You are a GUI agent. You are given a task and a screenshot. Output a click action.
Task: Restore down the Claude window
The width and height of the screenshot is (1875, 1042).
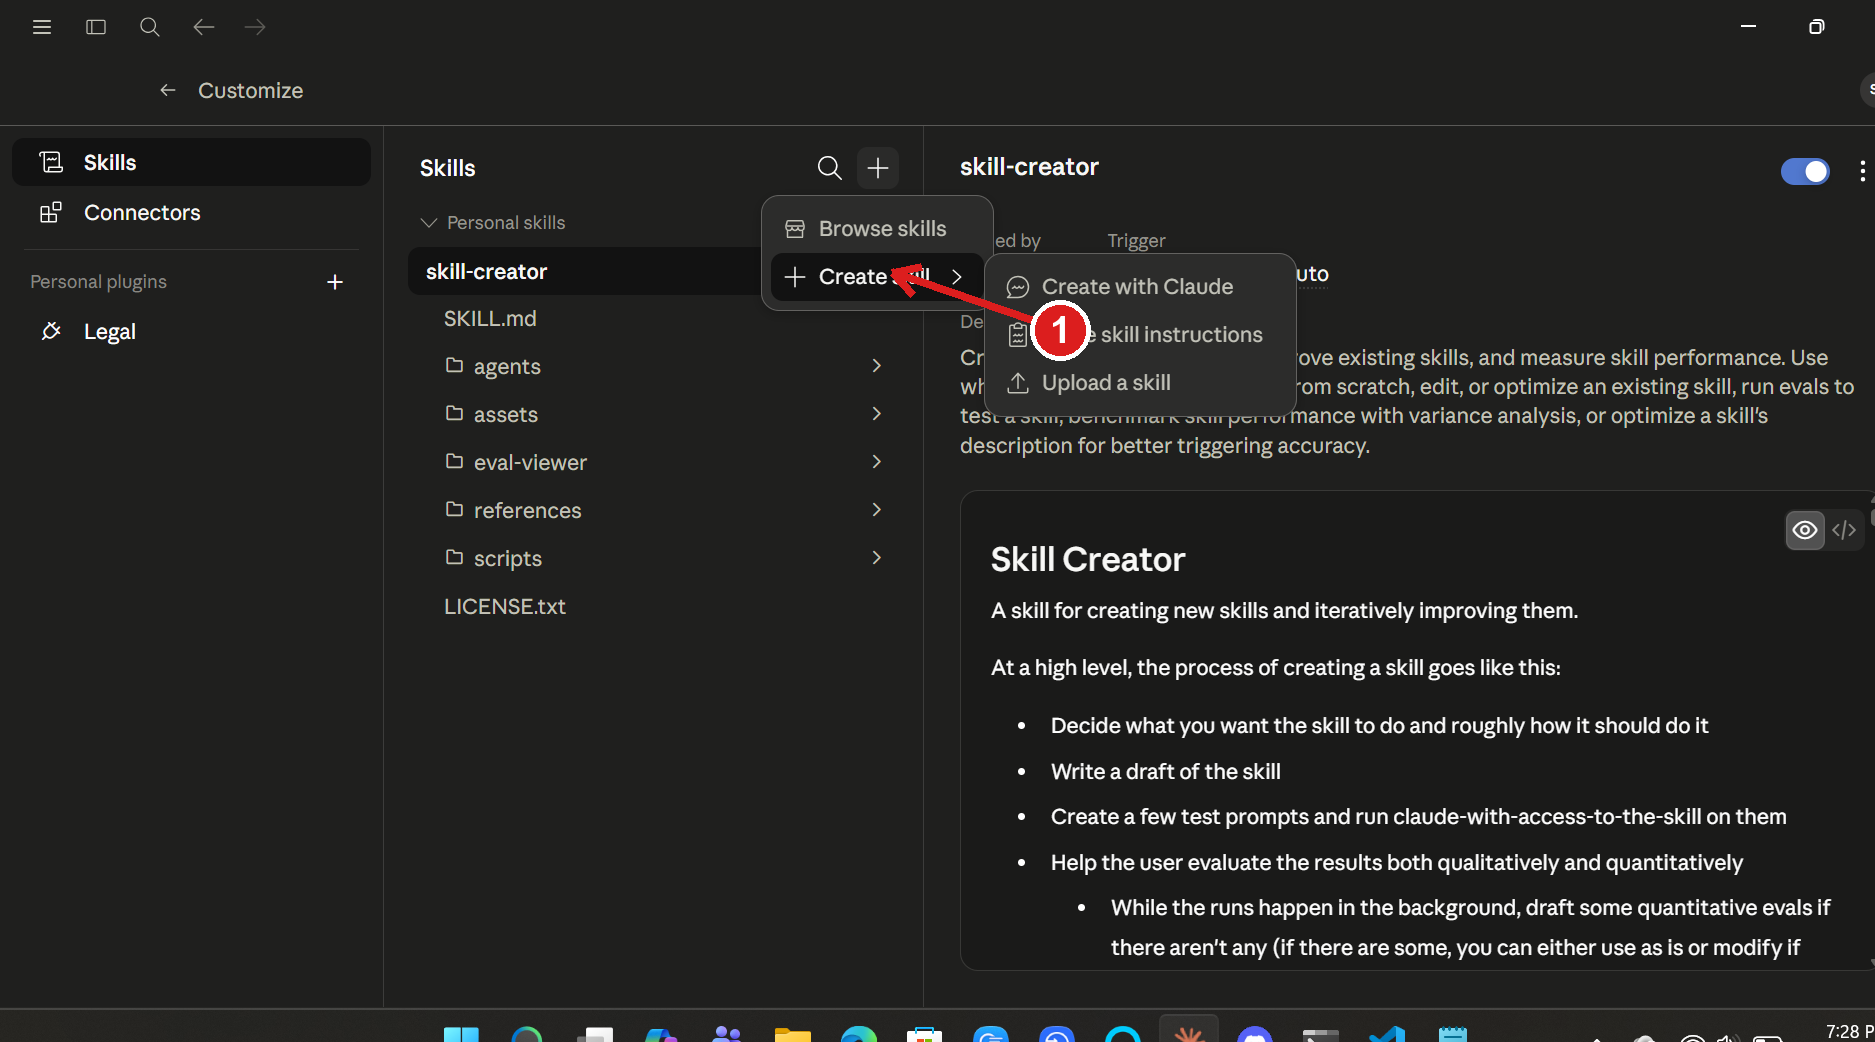pyautogui.click(x=1816, y=27)
